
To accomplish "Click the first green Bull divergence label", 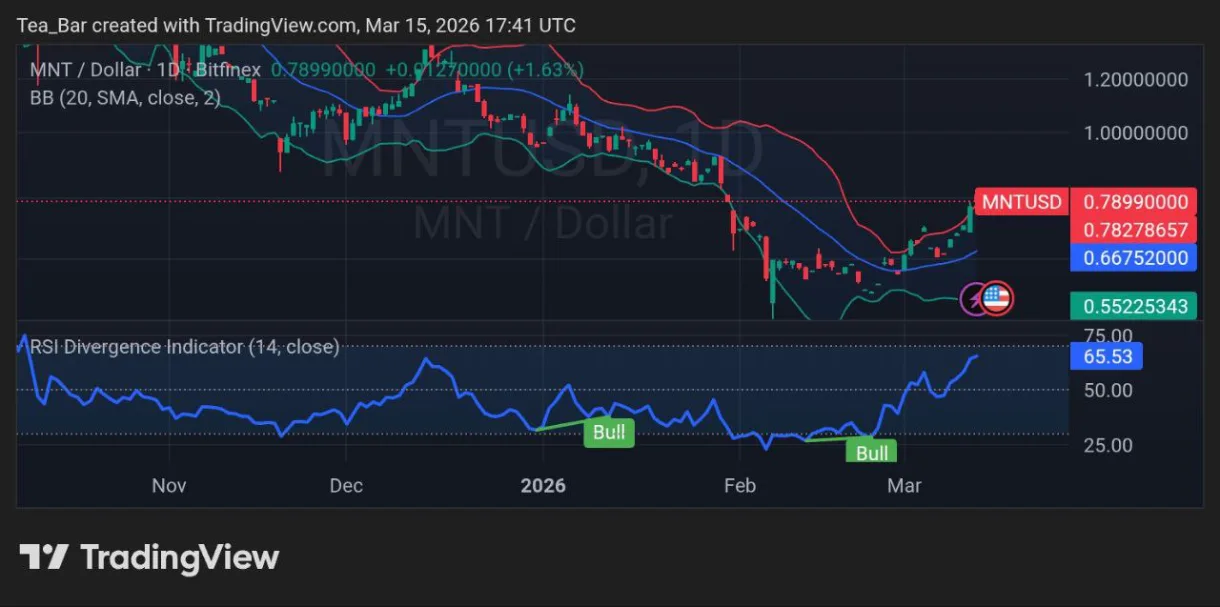I will (x=609, y=432).
